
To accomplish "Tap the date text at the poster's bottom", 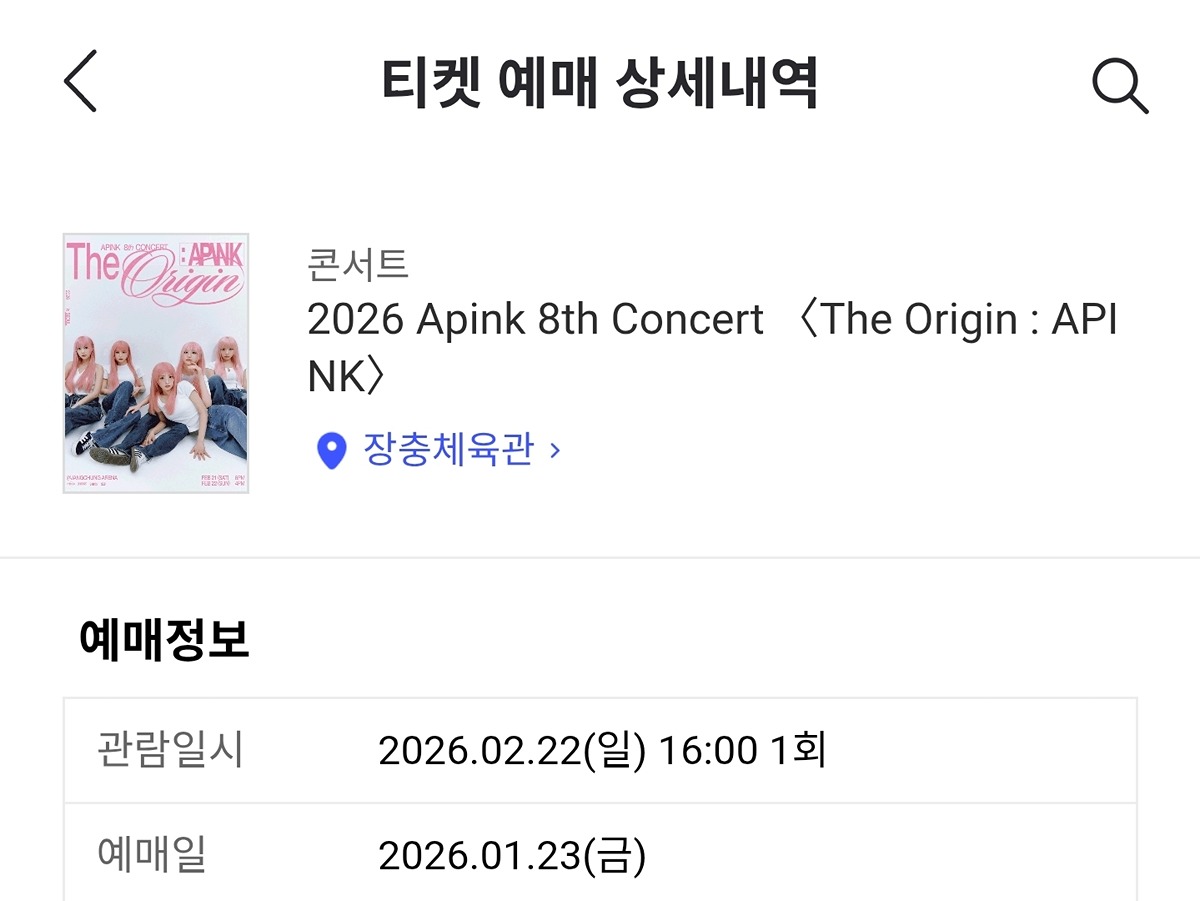I will [218, 480].
